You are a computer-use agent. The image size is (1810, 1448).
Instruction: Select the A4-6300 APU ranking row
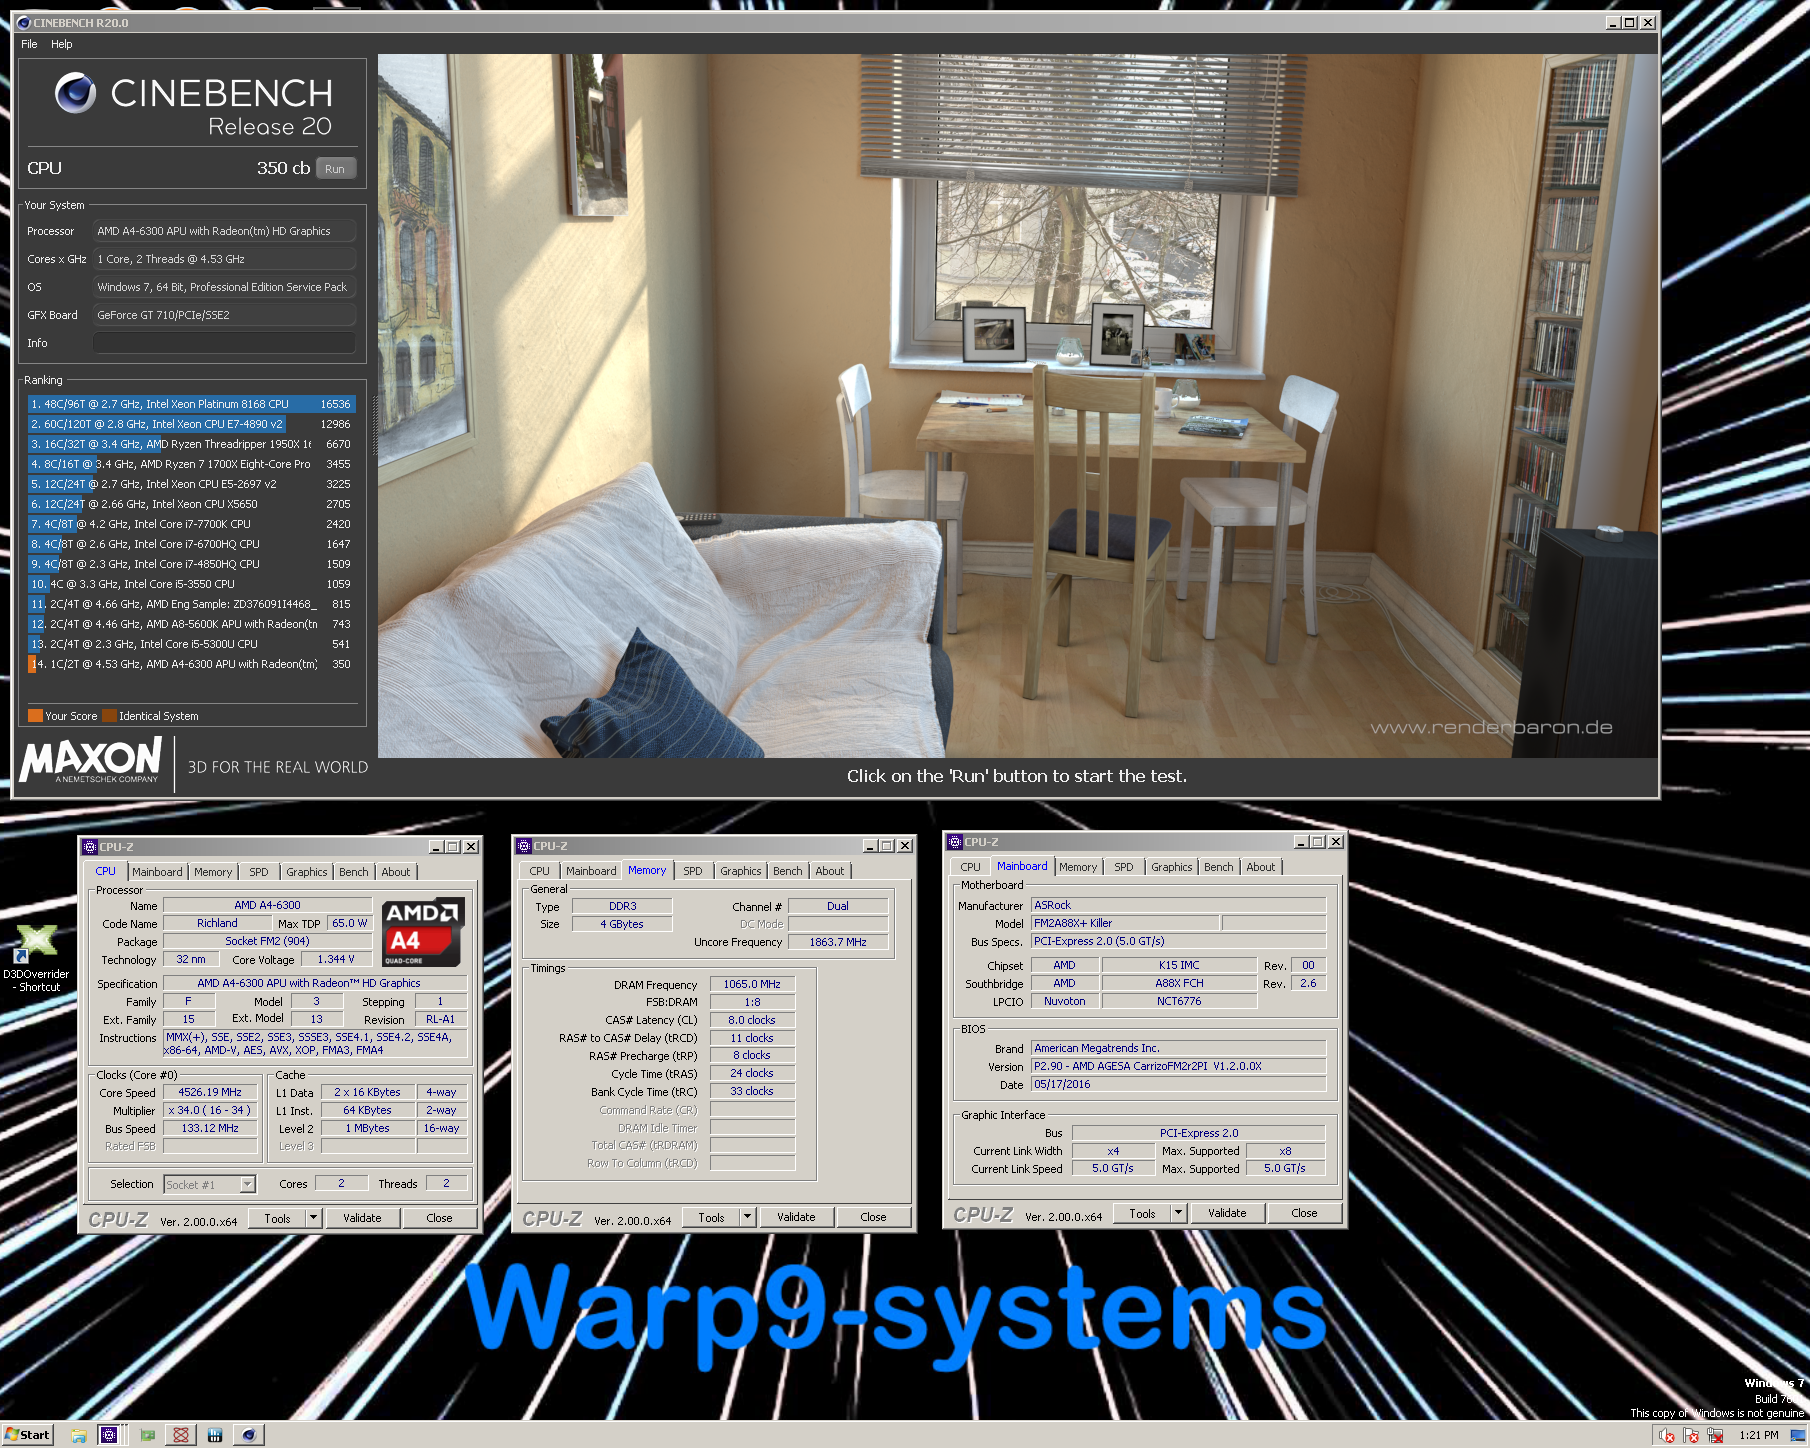pyautogui.click(x=191, y=664)
